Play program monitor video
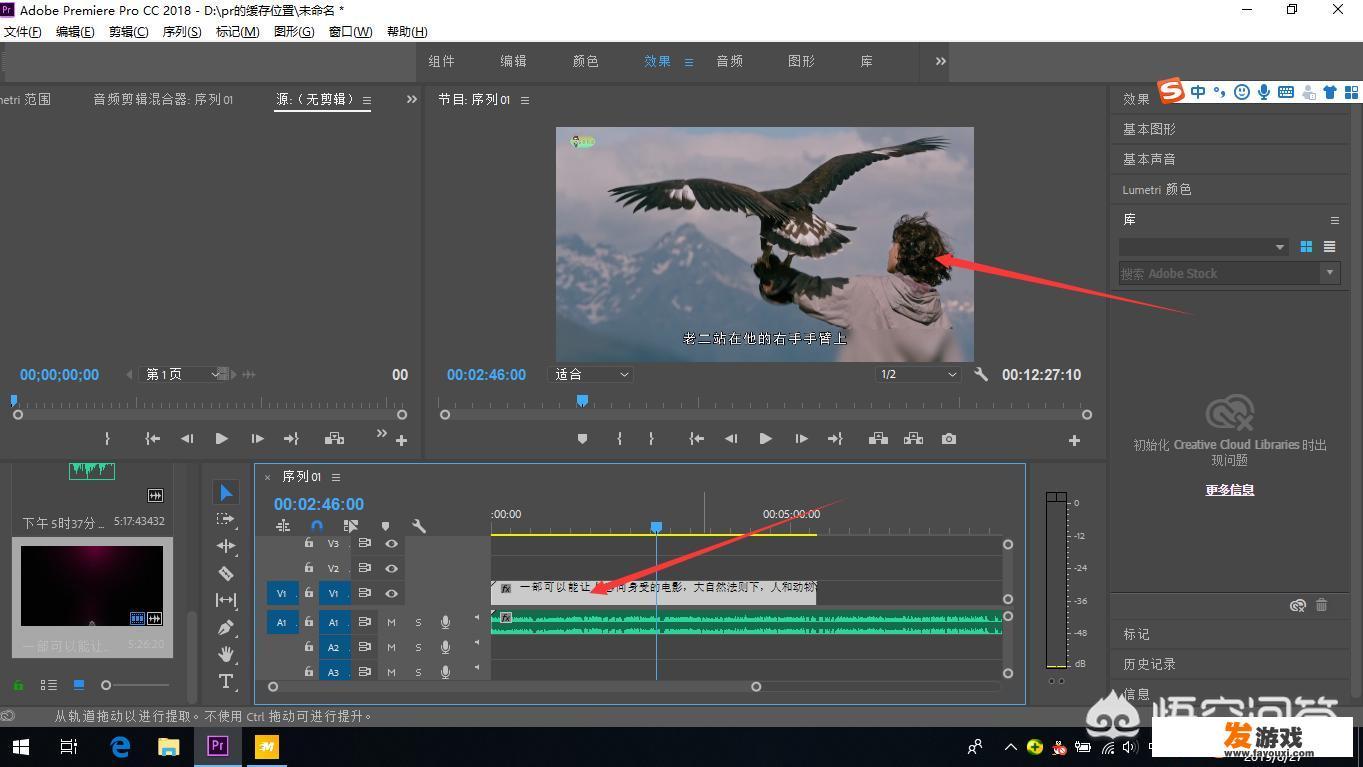Screen dimensions: 1363x767 click(x=765, y=439)
